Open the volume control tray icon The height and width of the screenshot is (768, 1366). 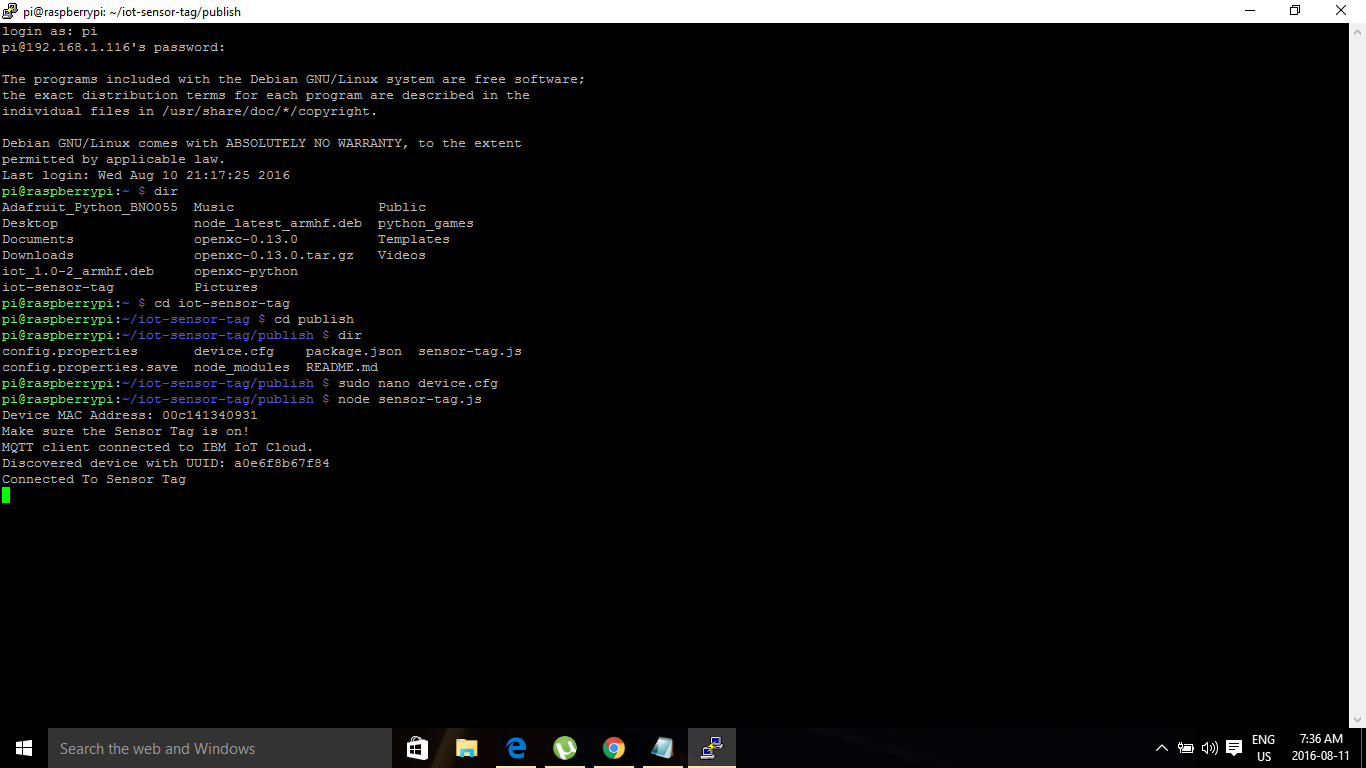tap(1210, 748)
